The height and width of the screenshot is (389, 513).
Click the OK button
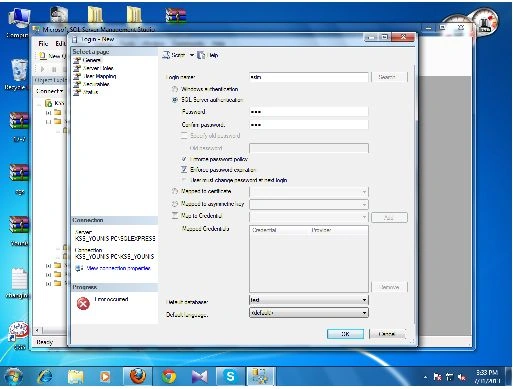[345, 334]
